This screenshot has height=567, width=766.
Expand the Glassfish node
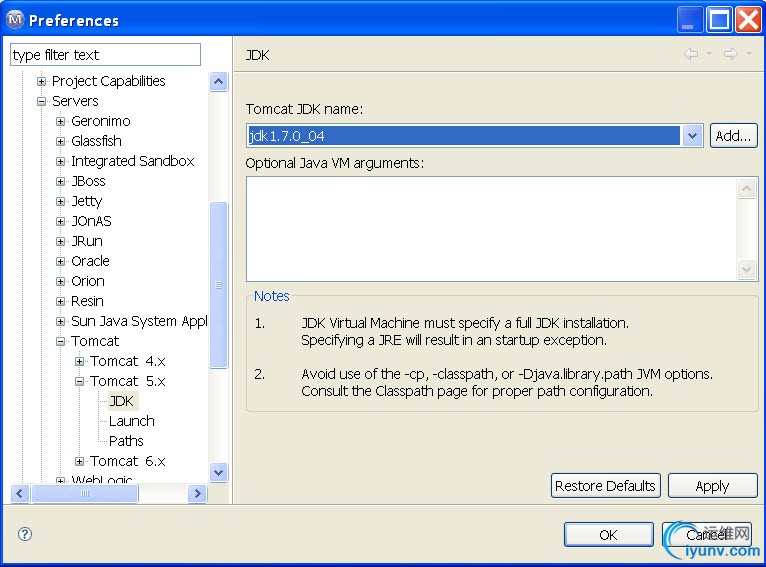[61, 141]
